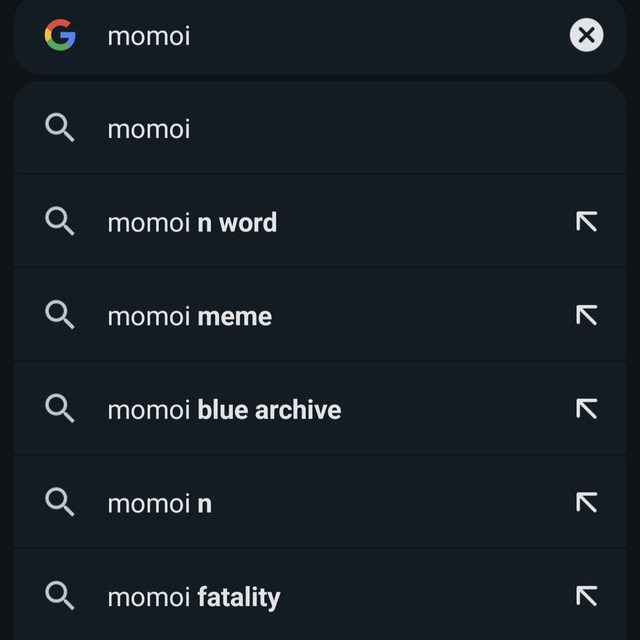Choose the 'momoi n word' suggestion

click(320, 222)
